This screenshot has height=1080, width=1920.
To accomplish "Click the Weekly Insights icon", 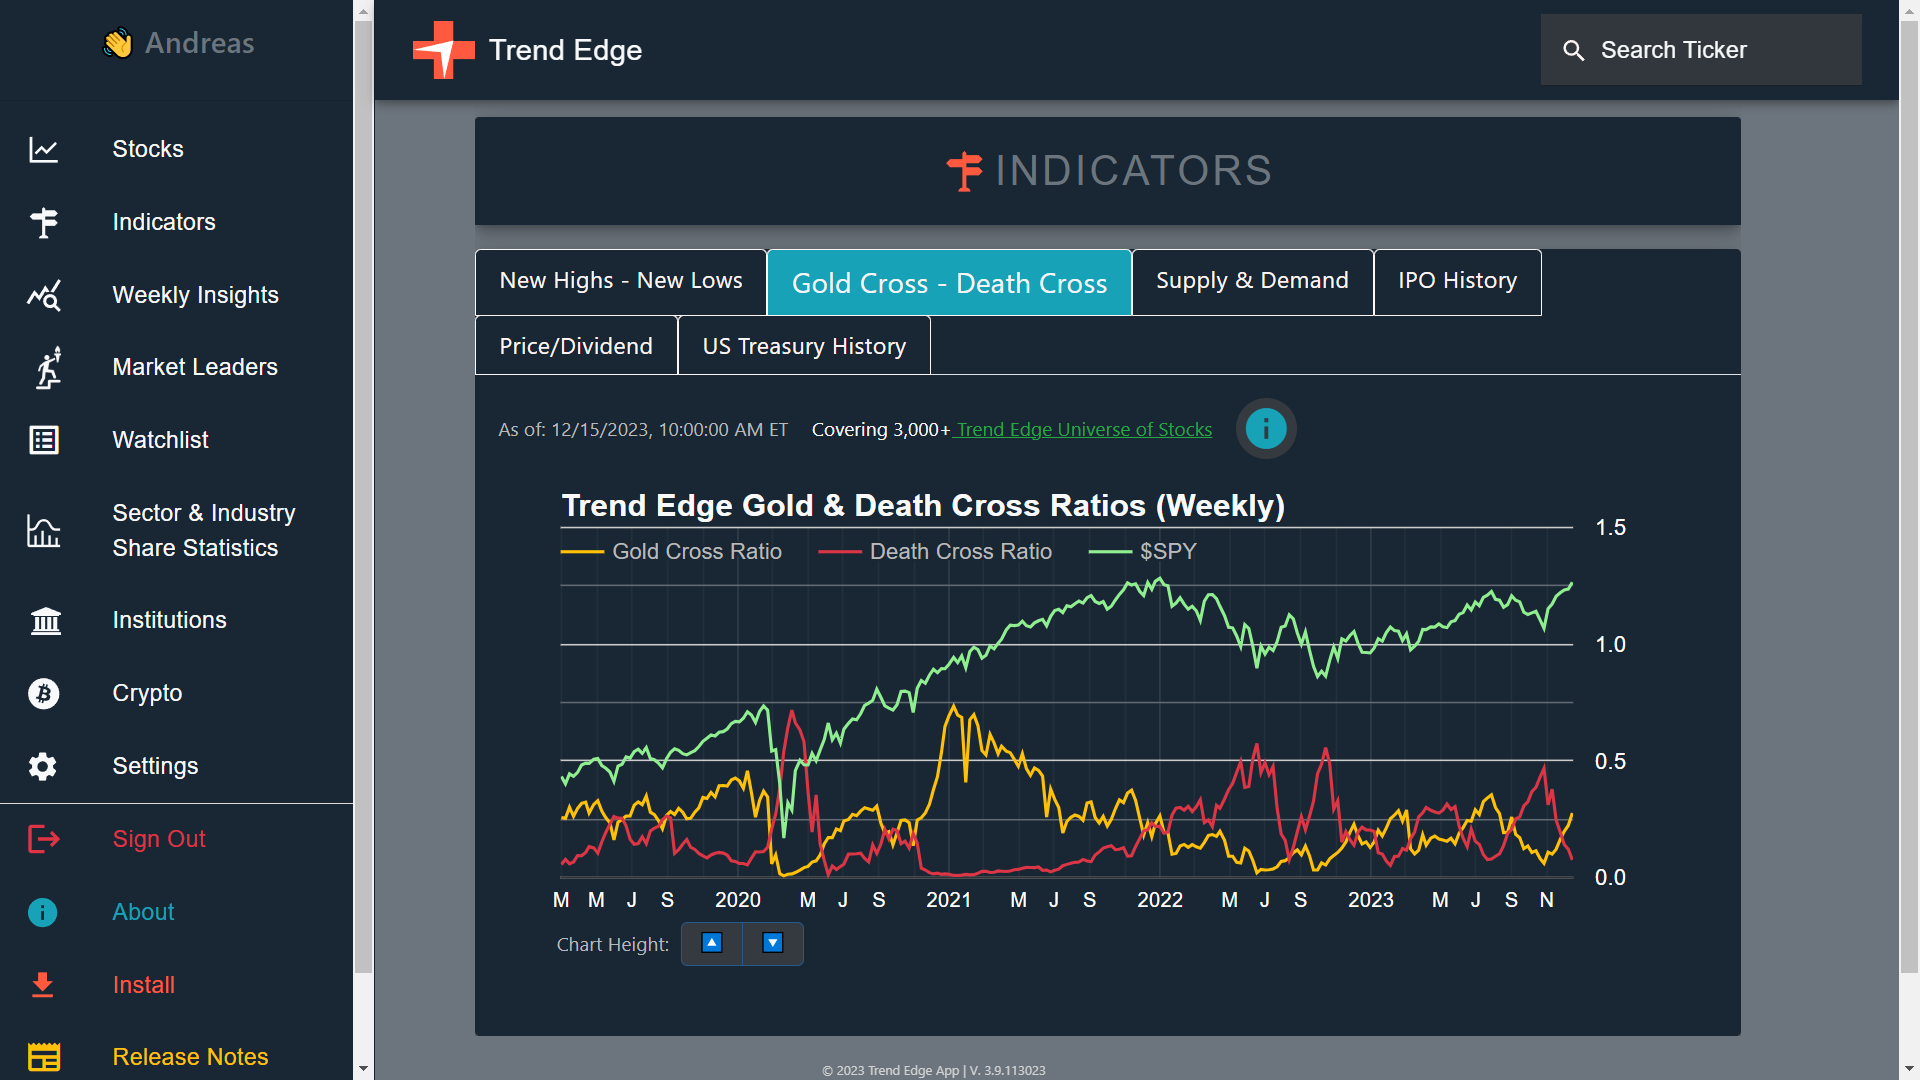I will [43, 295].
